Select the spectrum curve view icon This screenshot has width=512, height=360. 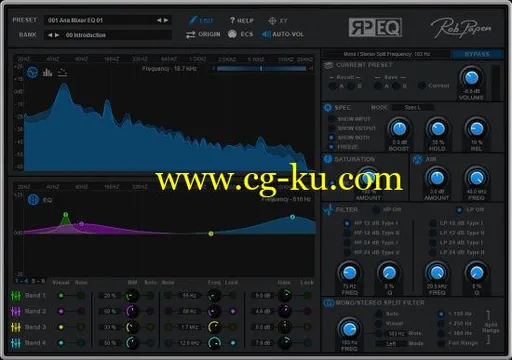[32, 72]
